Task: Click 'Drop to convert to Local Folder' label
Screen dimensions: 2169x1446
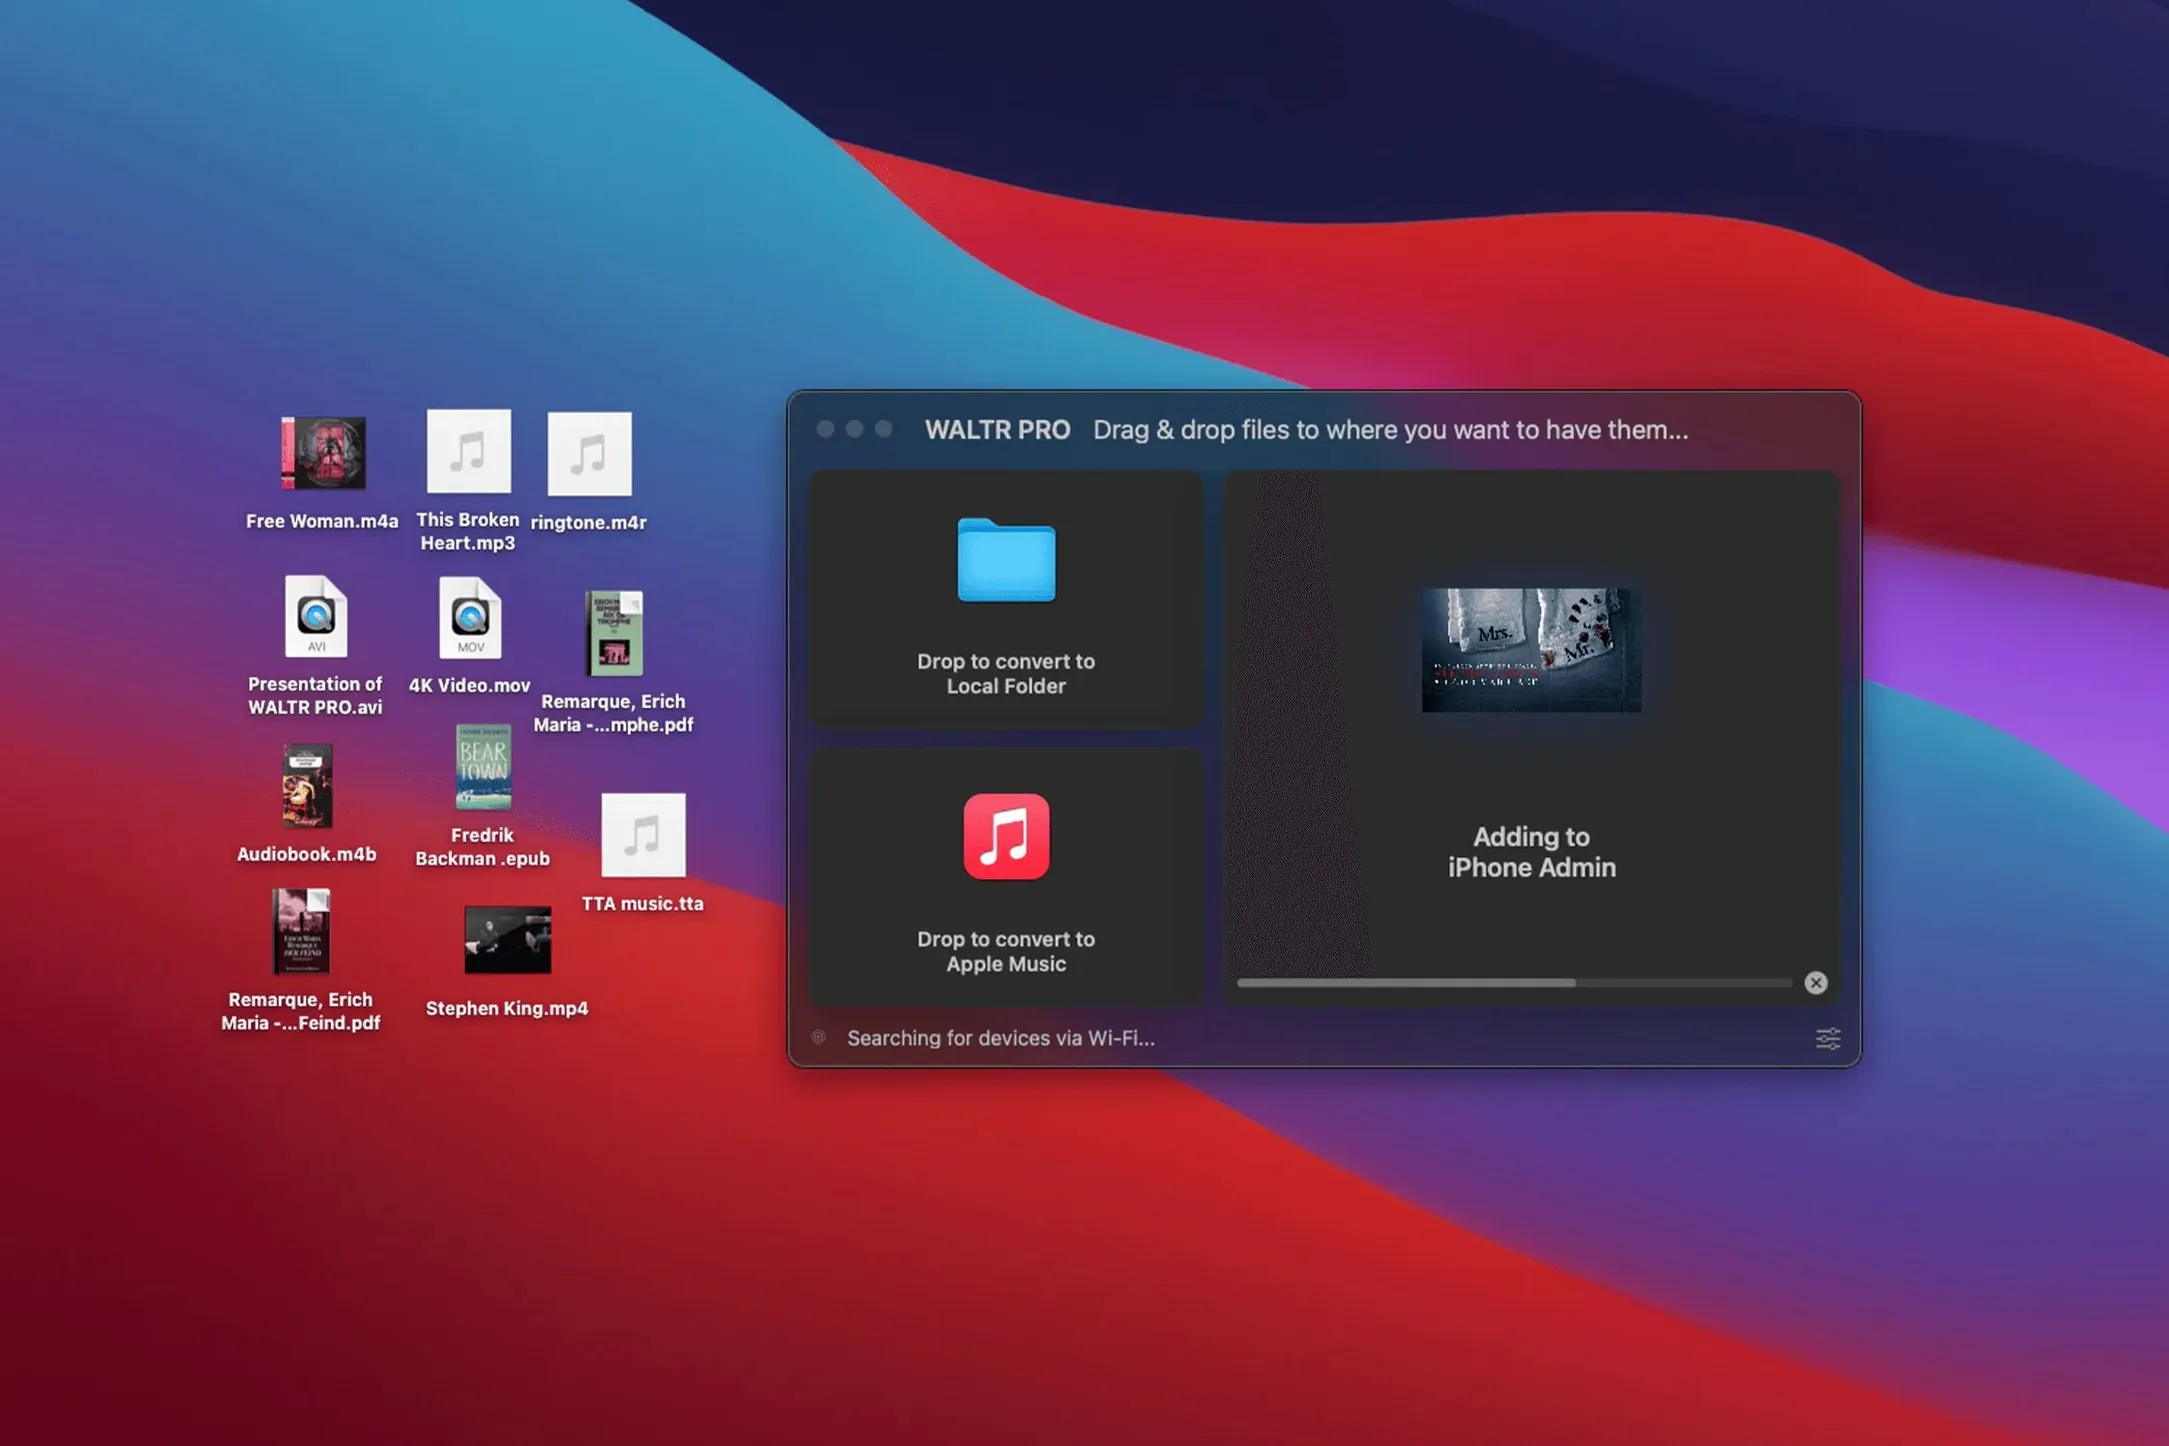Action: [x=1006, y=674]
